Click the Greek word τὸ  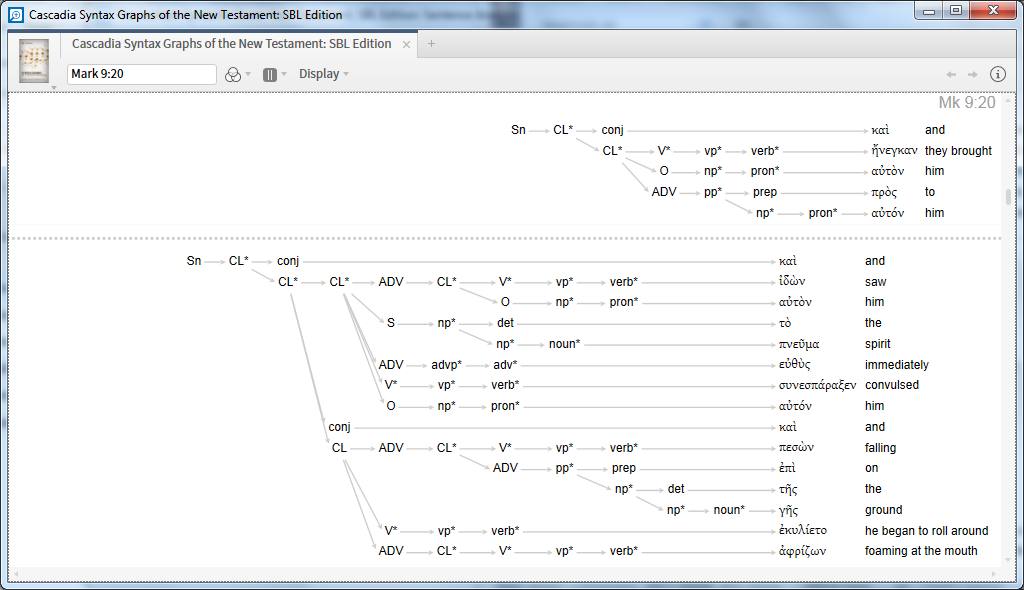point(785,323)
